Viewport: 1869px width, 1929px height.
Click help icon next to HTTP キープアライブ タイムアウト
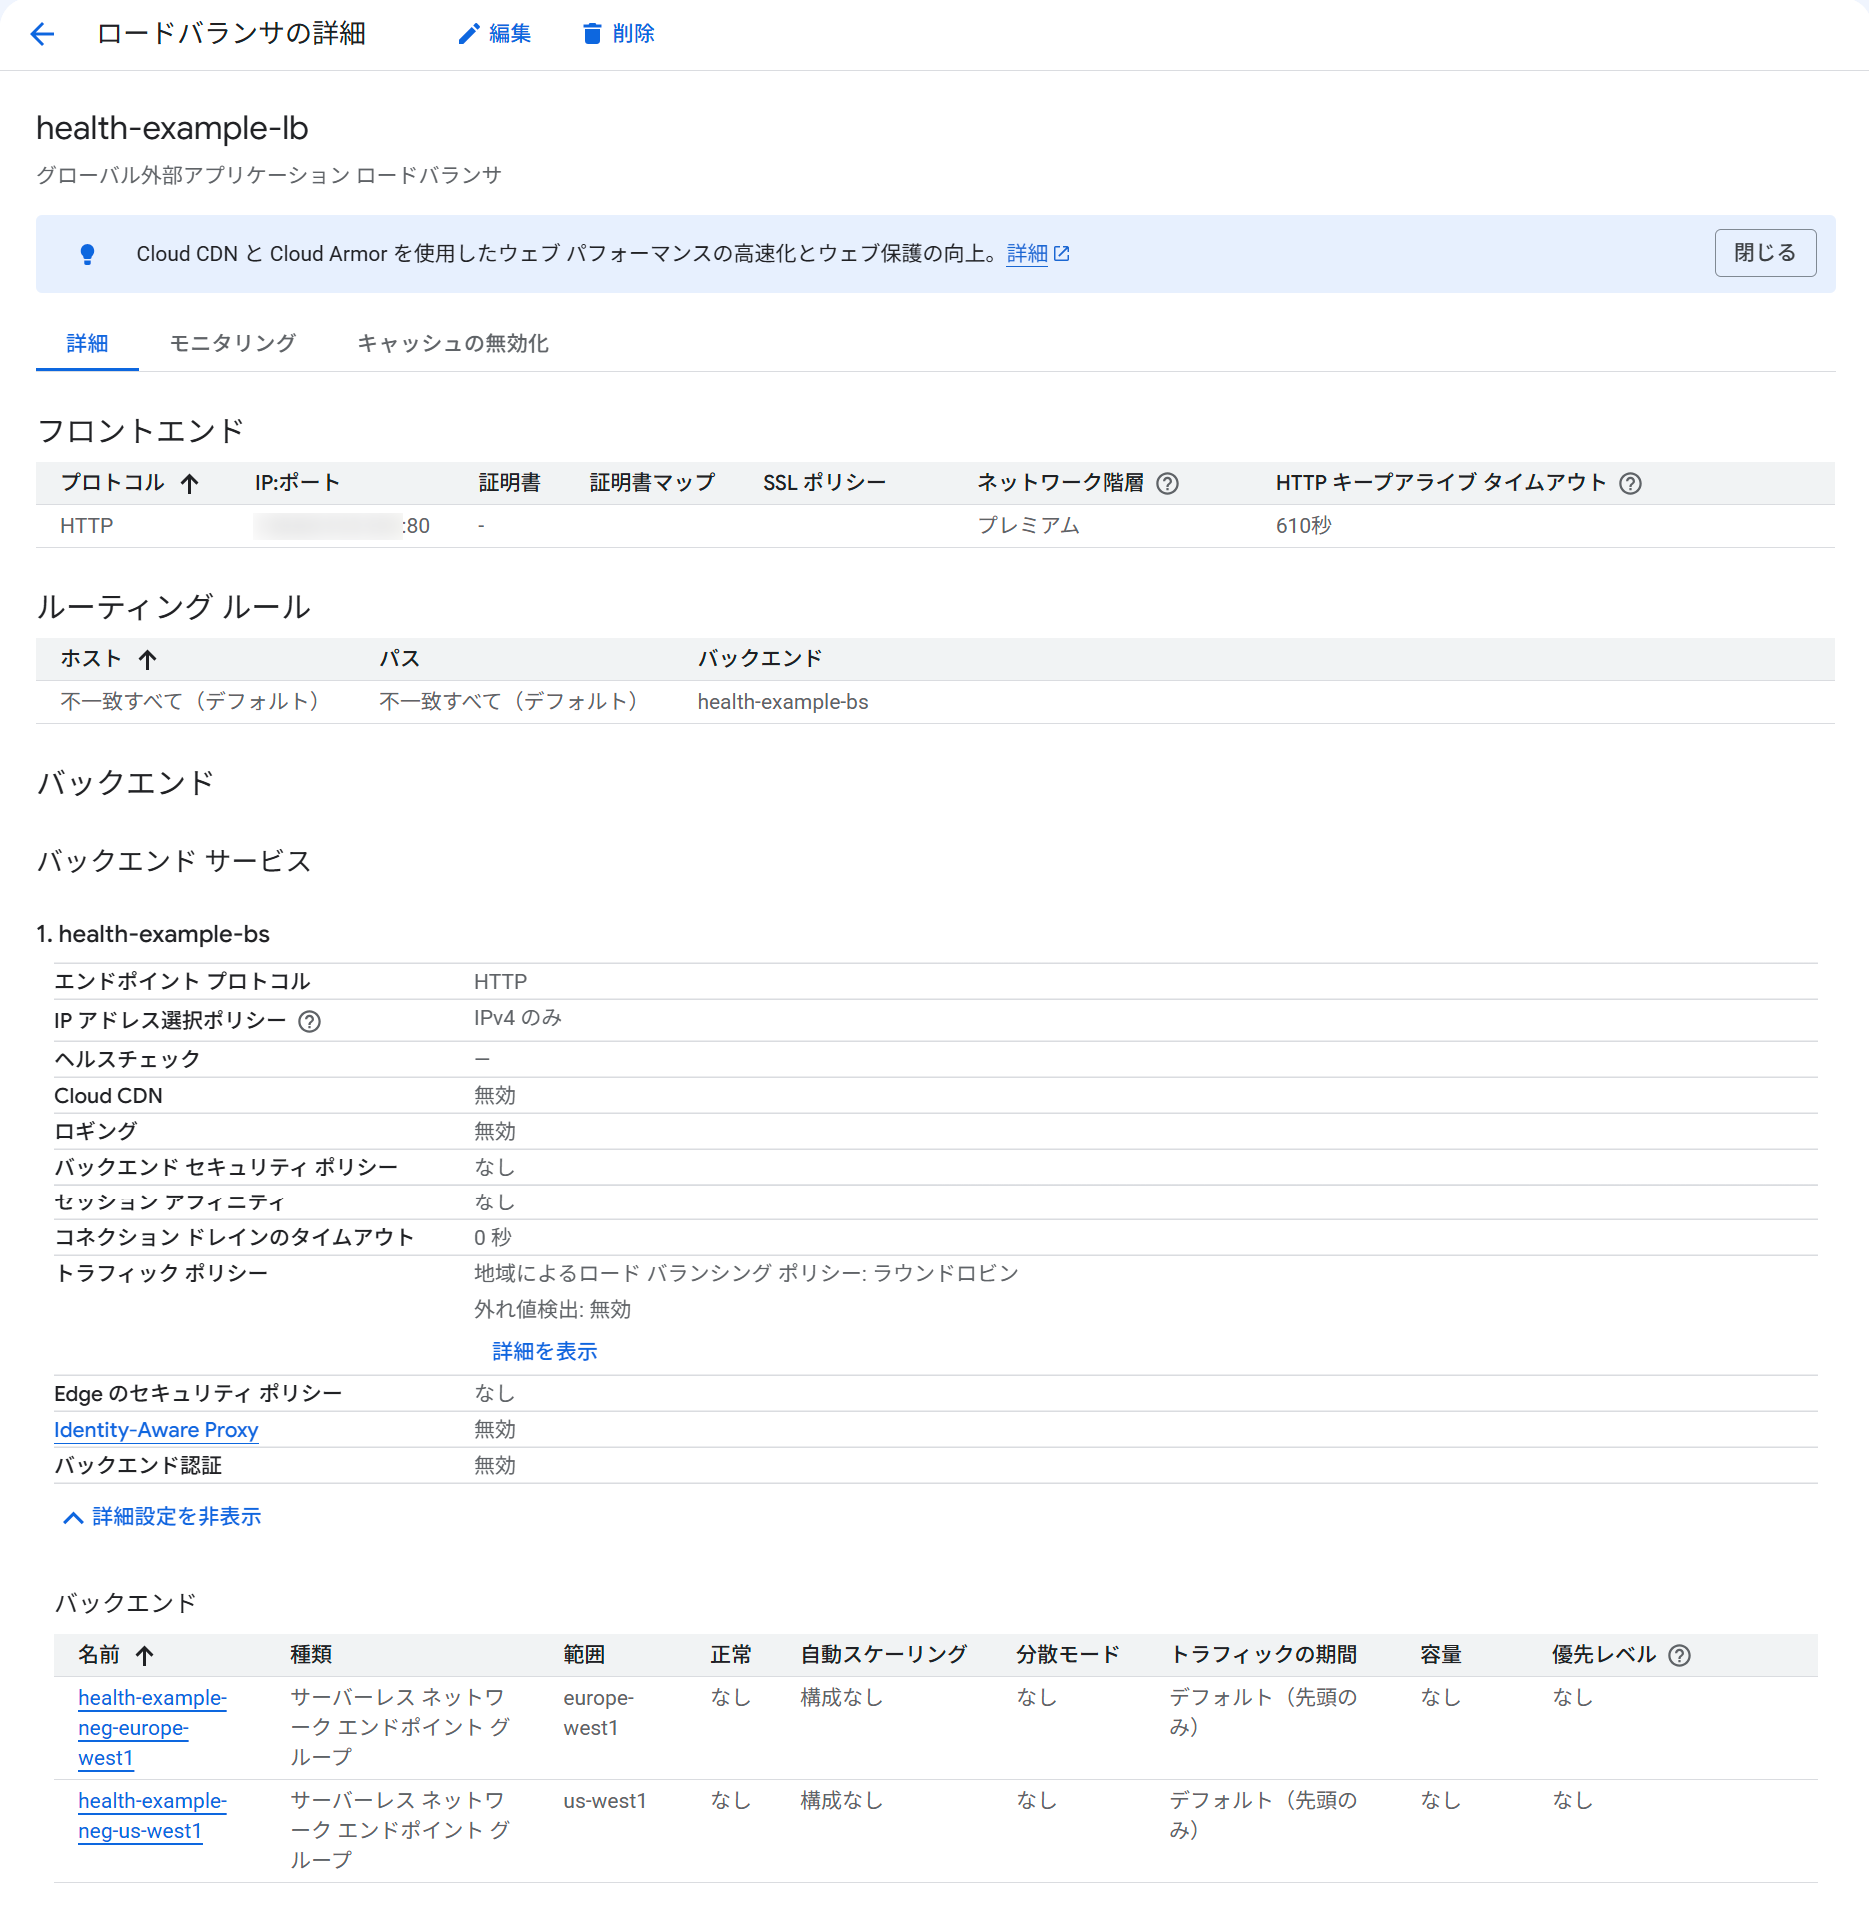[1630, 484]
